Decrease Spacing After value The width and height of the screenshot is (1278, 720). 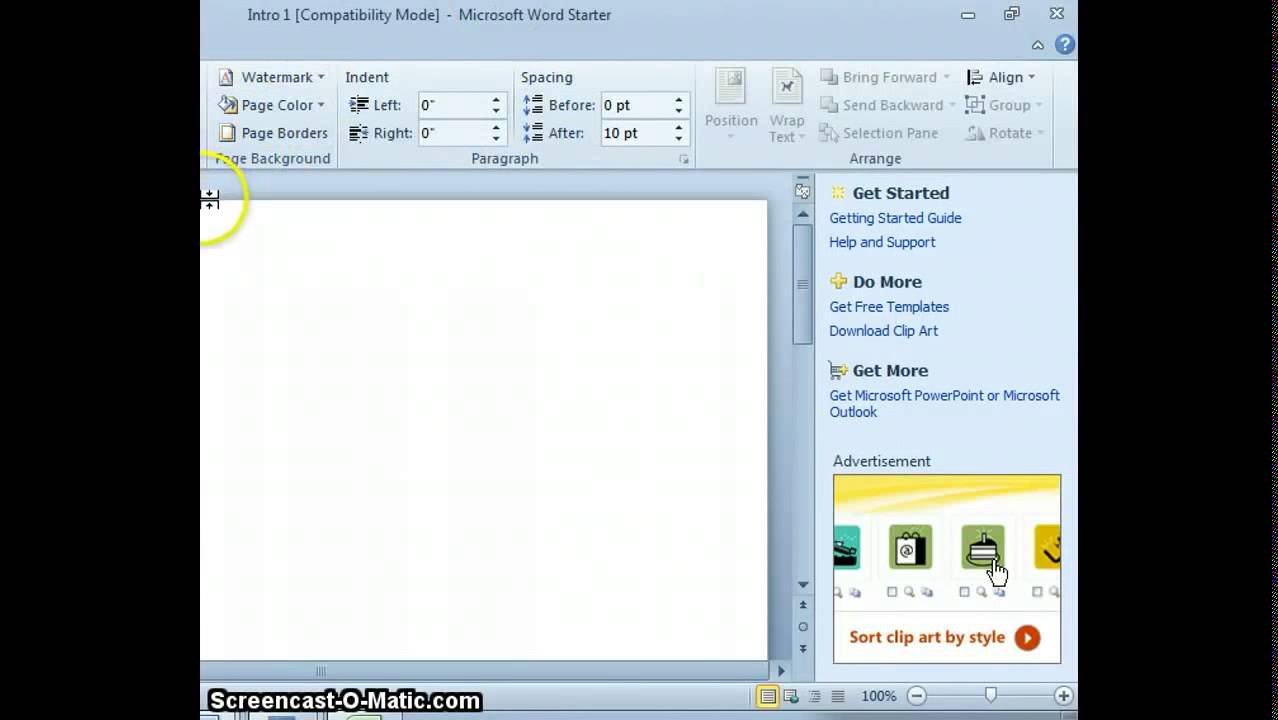[x=679, y=139]
